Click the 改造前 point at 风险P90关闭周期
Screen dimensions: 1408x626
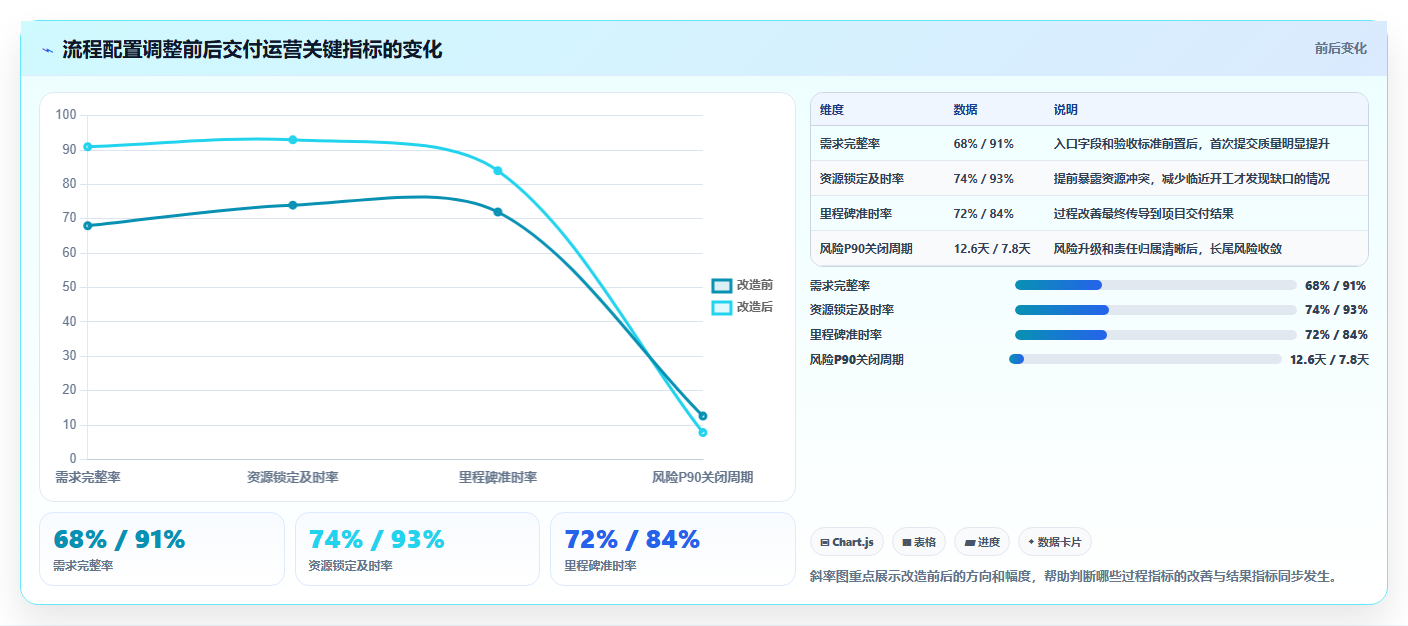pos(703,416)
